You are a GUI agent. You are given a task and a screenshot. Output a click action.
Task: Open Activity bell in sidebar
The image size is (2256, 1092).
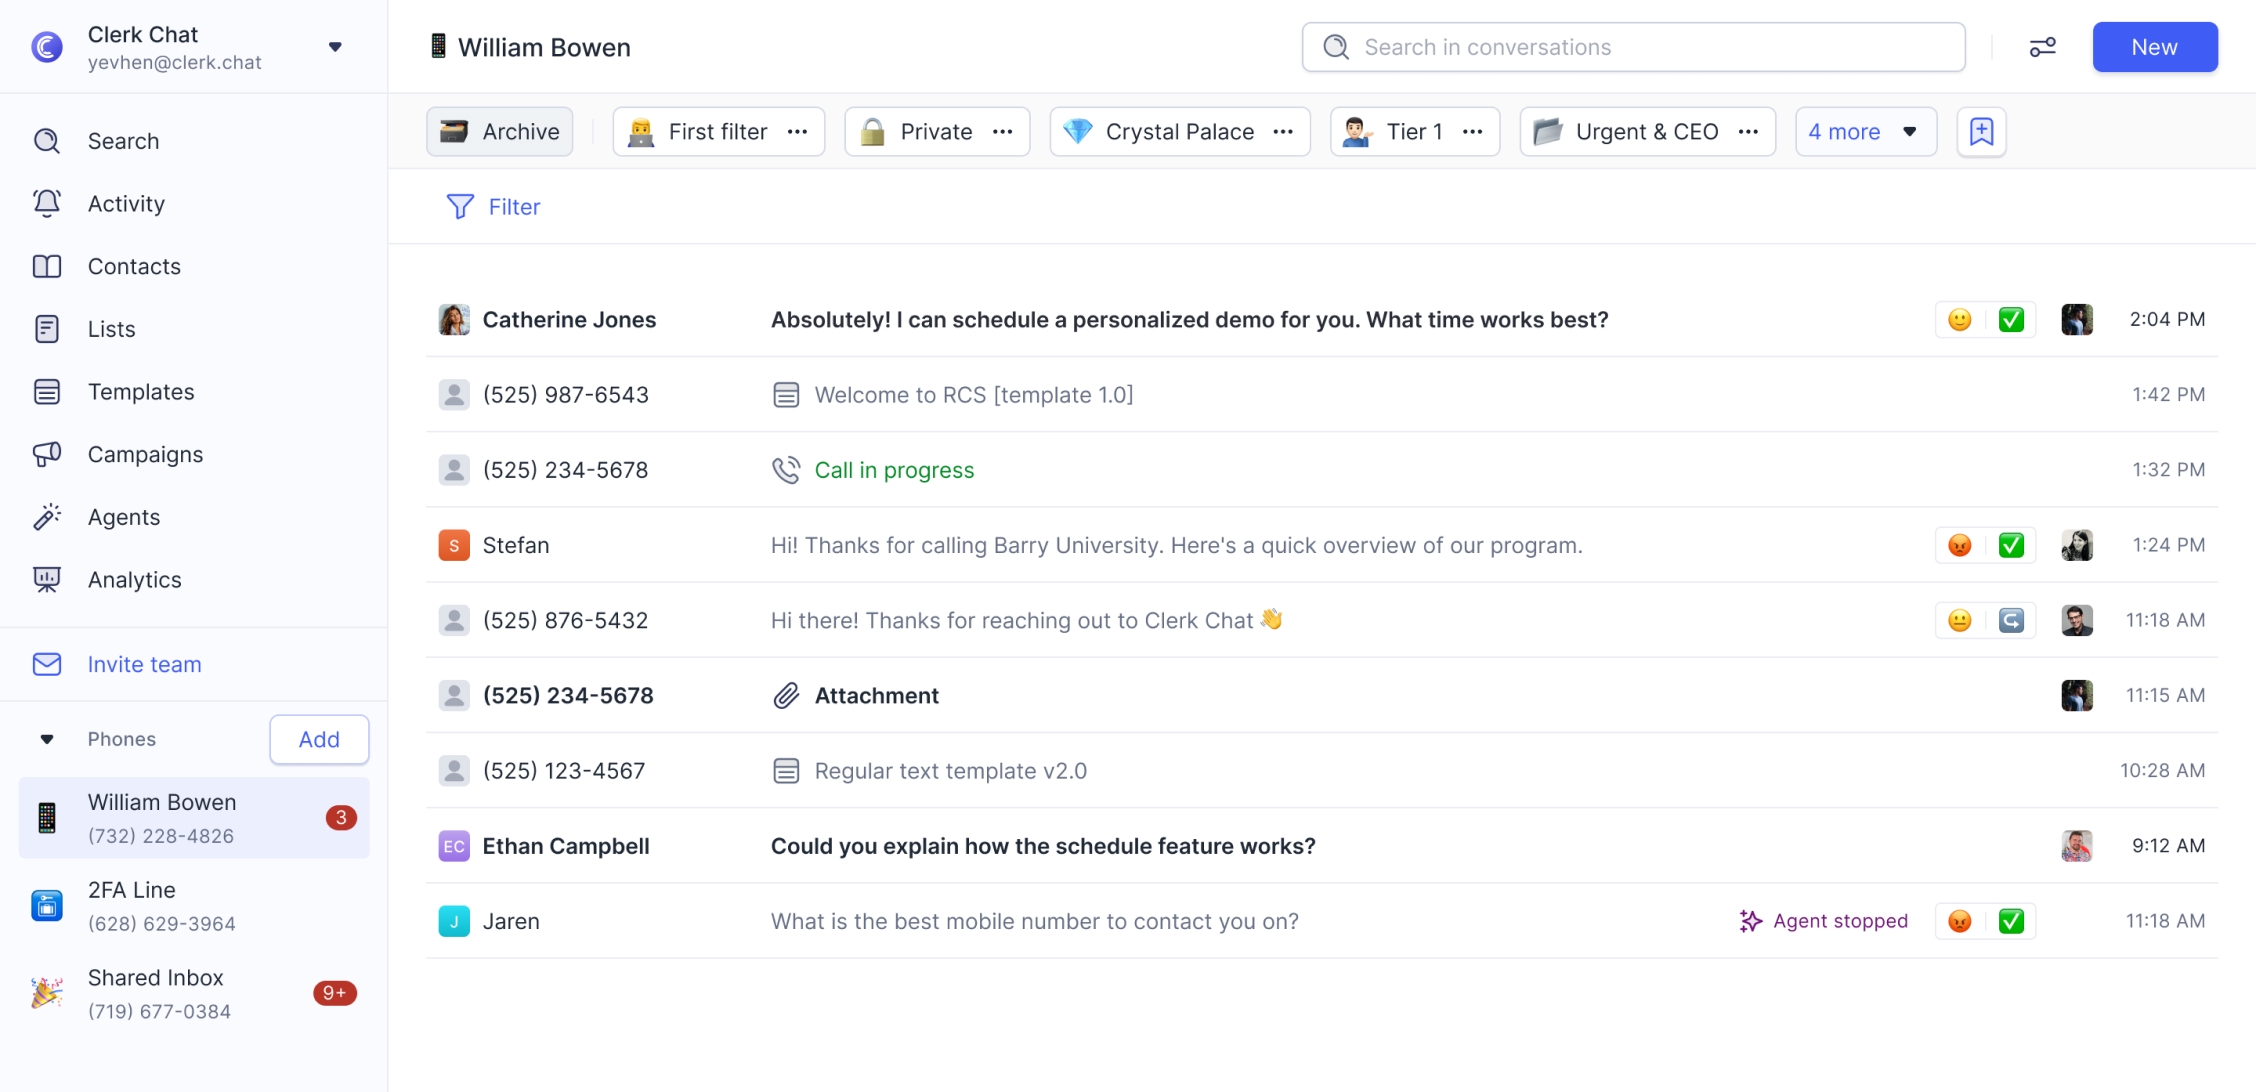click(47, 203)
